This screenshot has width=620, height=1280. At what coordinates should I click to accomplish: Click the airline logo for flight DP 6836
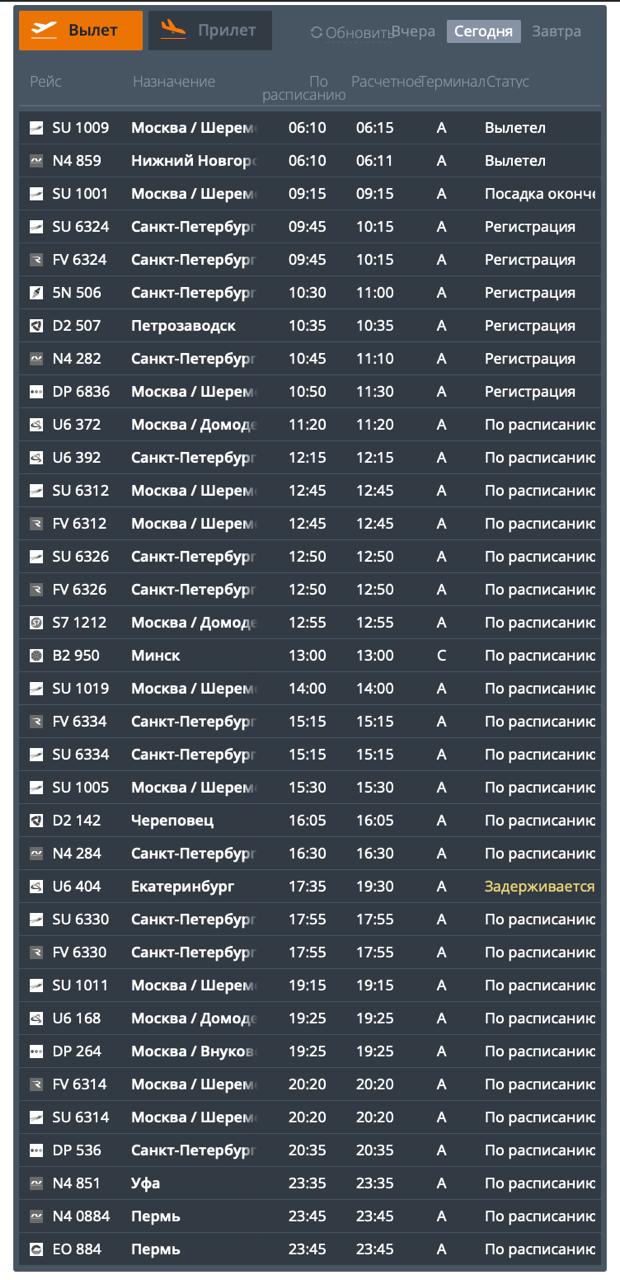pos(37,392)
